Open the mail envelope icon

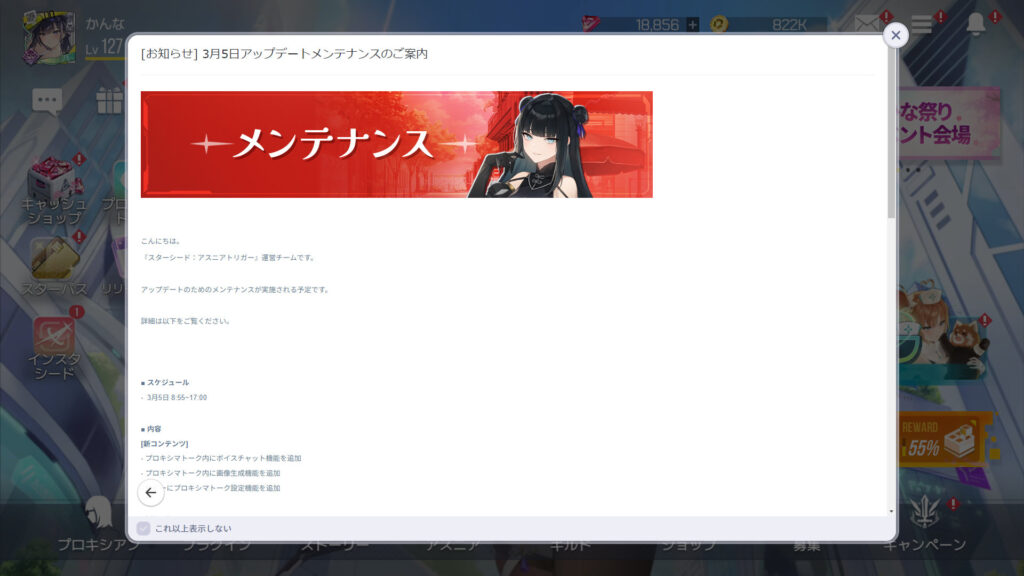click(866, 24)
